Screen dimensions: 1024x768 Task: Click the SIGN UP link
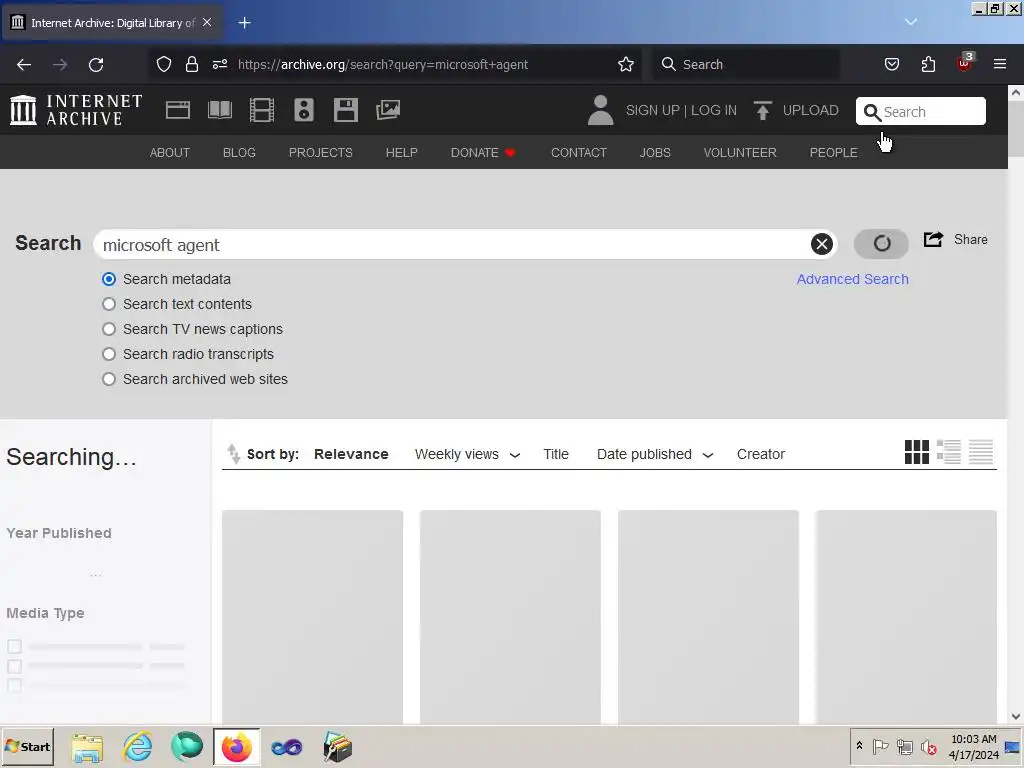(652, 110)
